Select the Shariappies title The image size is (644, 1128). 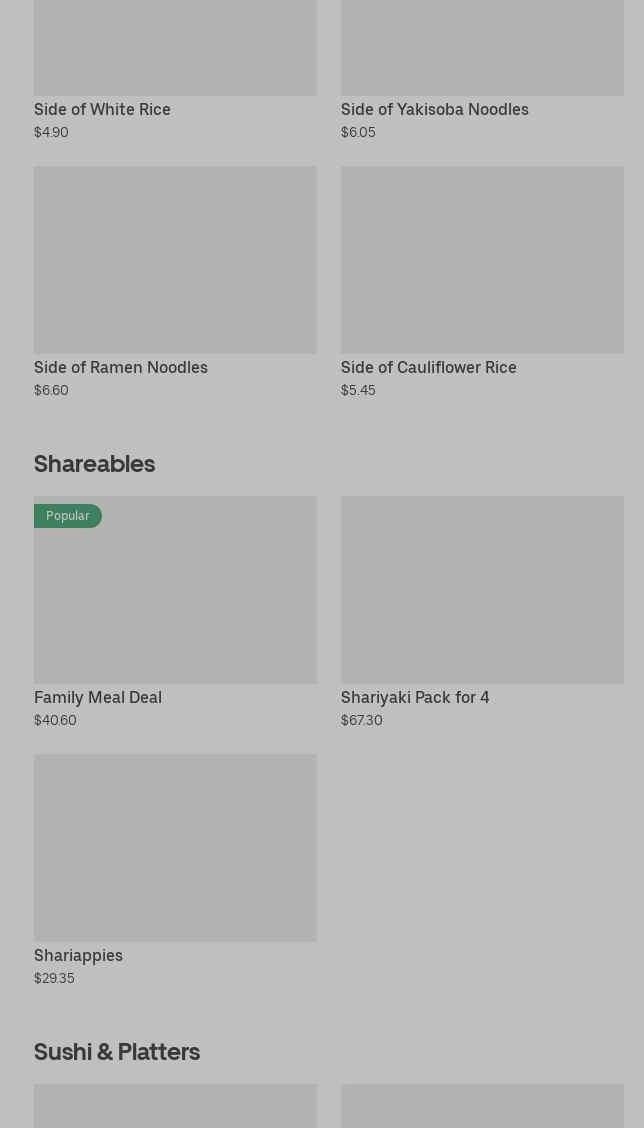[78, 955]
